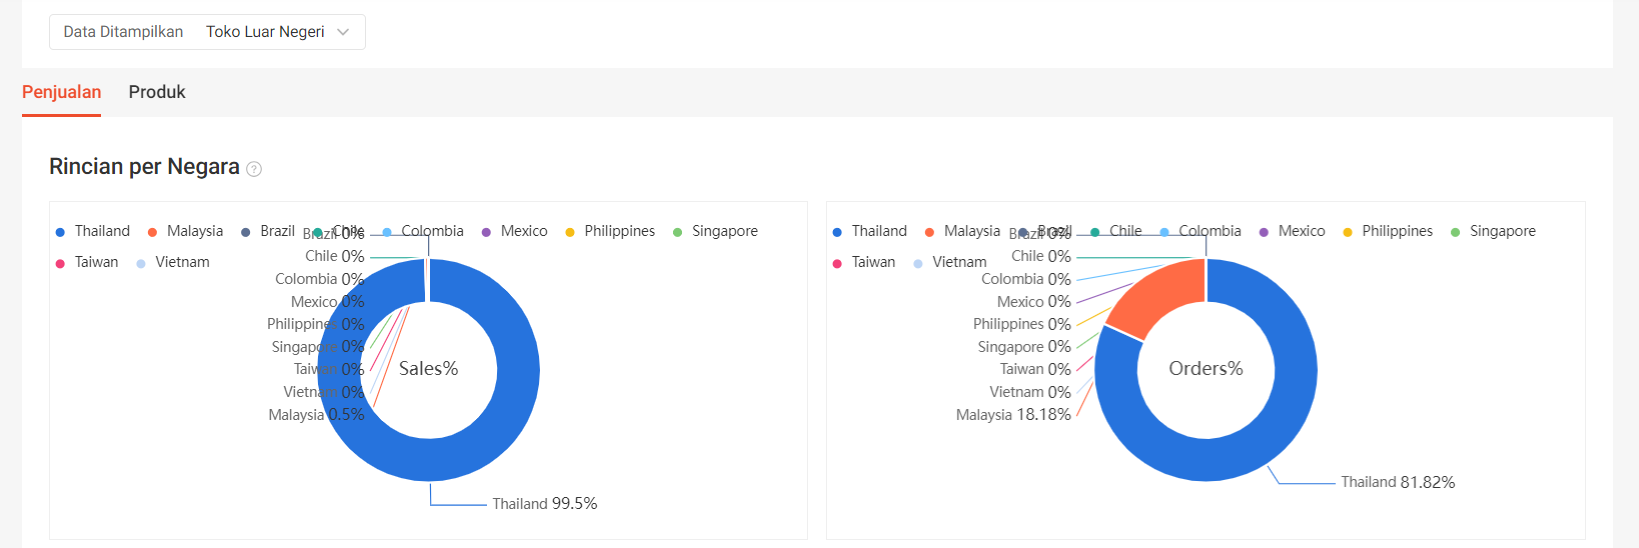Toggle Vietnam in the Orders chart legend
Viewport: 1639px width, 548px height.
950,262
